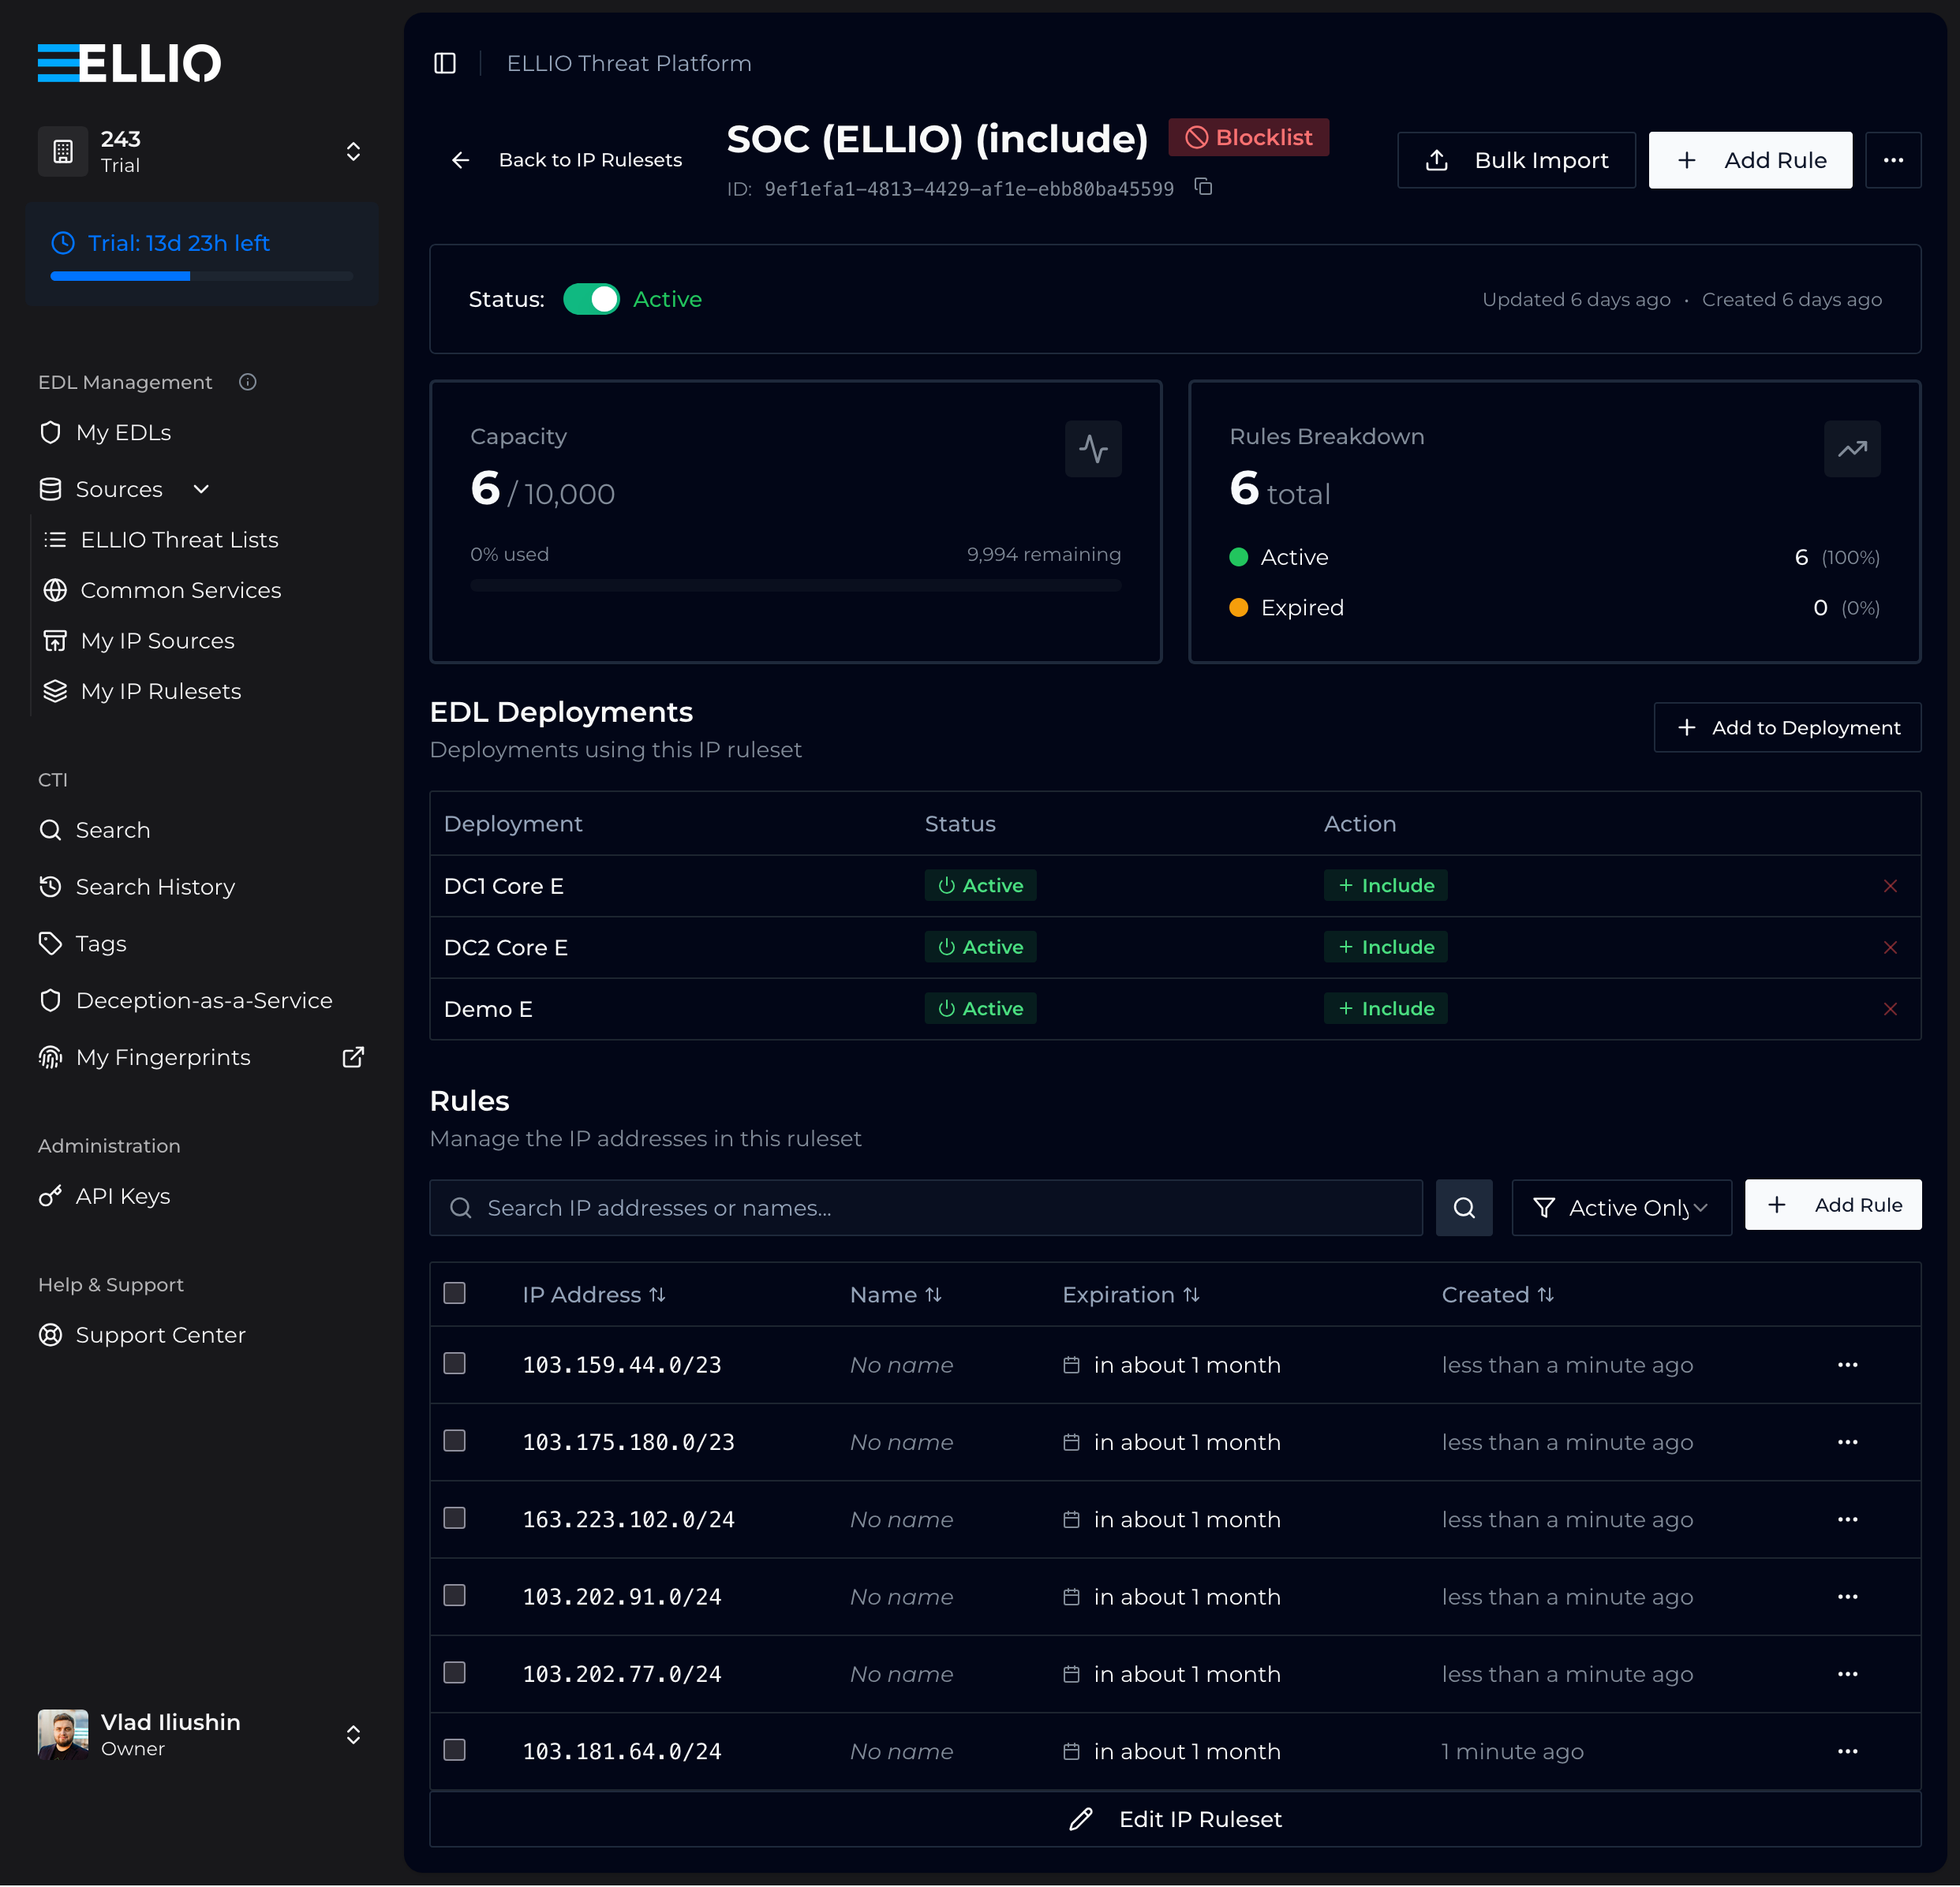Select checkbox for 103.175.180.0/23

coord(454,1441)
